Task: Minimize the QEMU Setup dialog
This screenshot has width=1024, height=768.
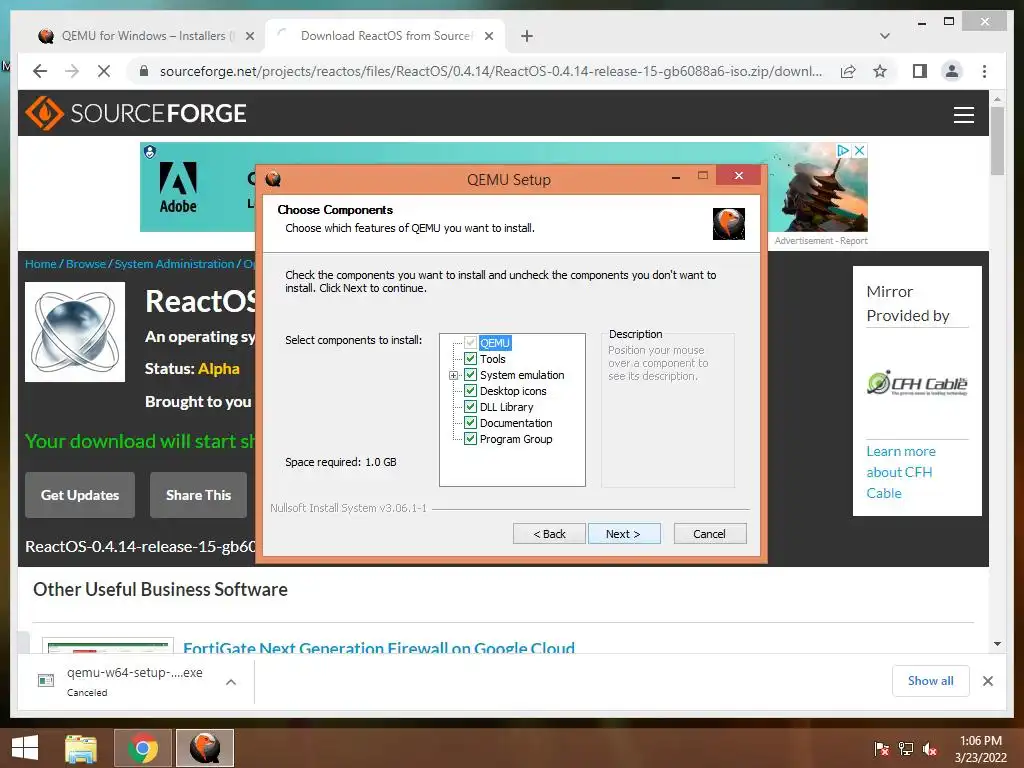Action: click(x=676, y=176)
